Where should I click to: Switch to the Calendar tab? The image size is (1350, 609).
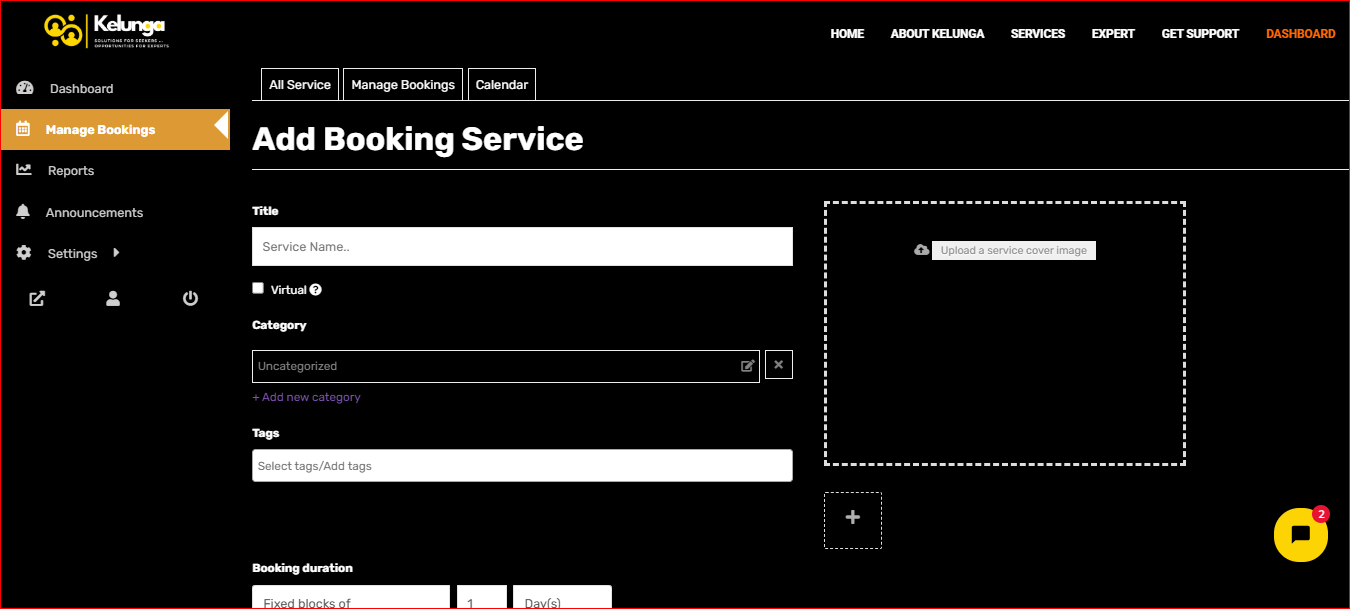(502, 85)
